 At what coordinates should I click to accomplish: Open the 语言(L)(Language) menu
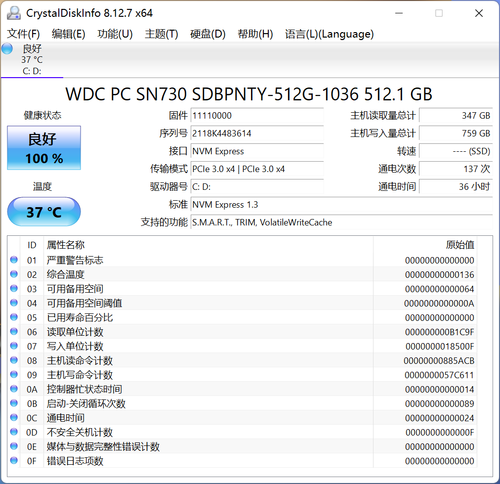click(x=329, y=34)
